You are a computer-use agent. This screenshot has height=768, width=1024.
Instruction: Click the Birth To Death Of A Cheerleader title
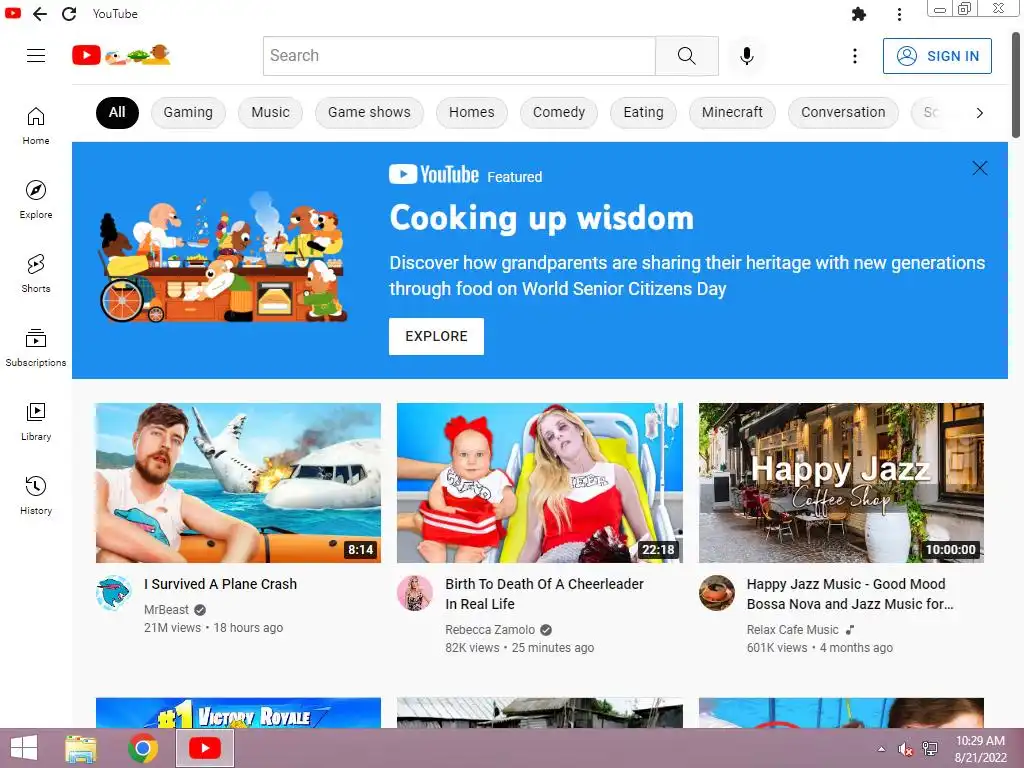(x=544, y=594)
